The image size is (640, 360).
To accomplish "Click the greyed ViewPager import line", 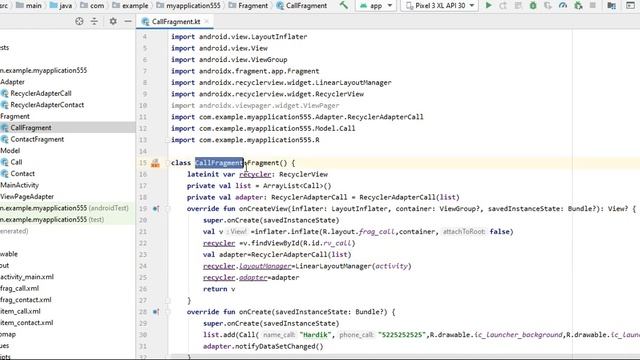I will click(x=255, y=105).
